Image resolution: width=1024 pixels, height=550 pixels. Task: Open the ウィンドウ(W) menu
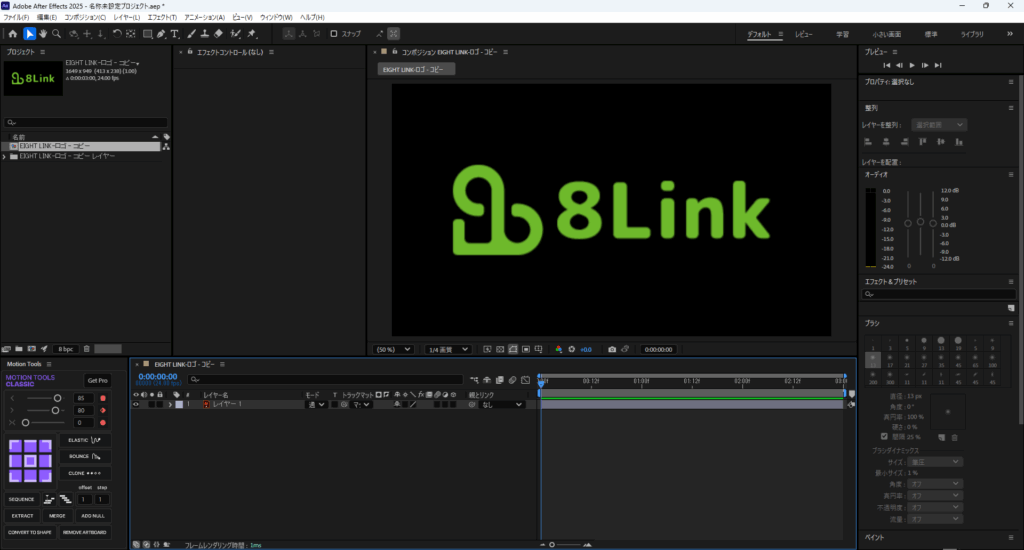pos(276,18)
